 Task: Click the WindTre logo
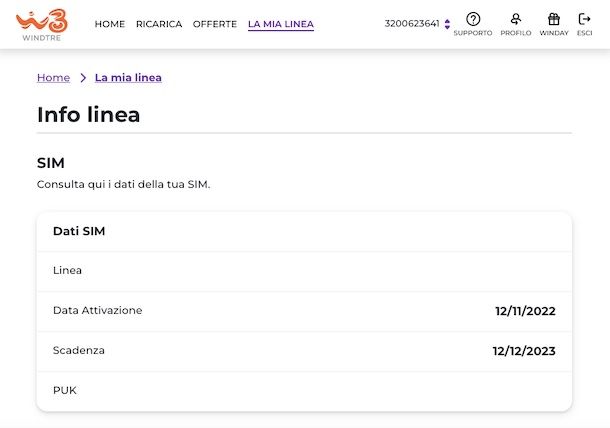[x=41, y=23]
